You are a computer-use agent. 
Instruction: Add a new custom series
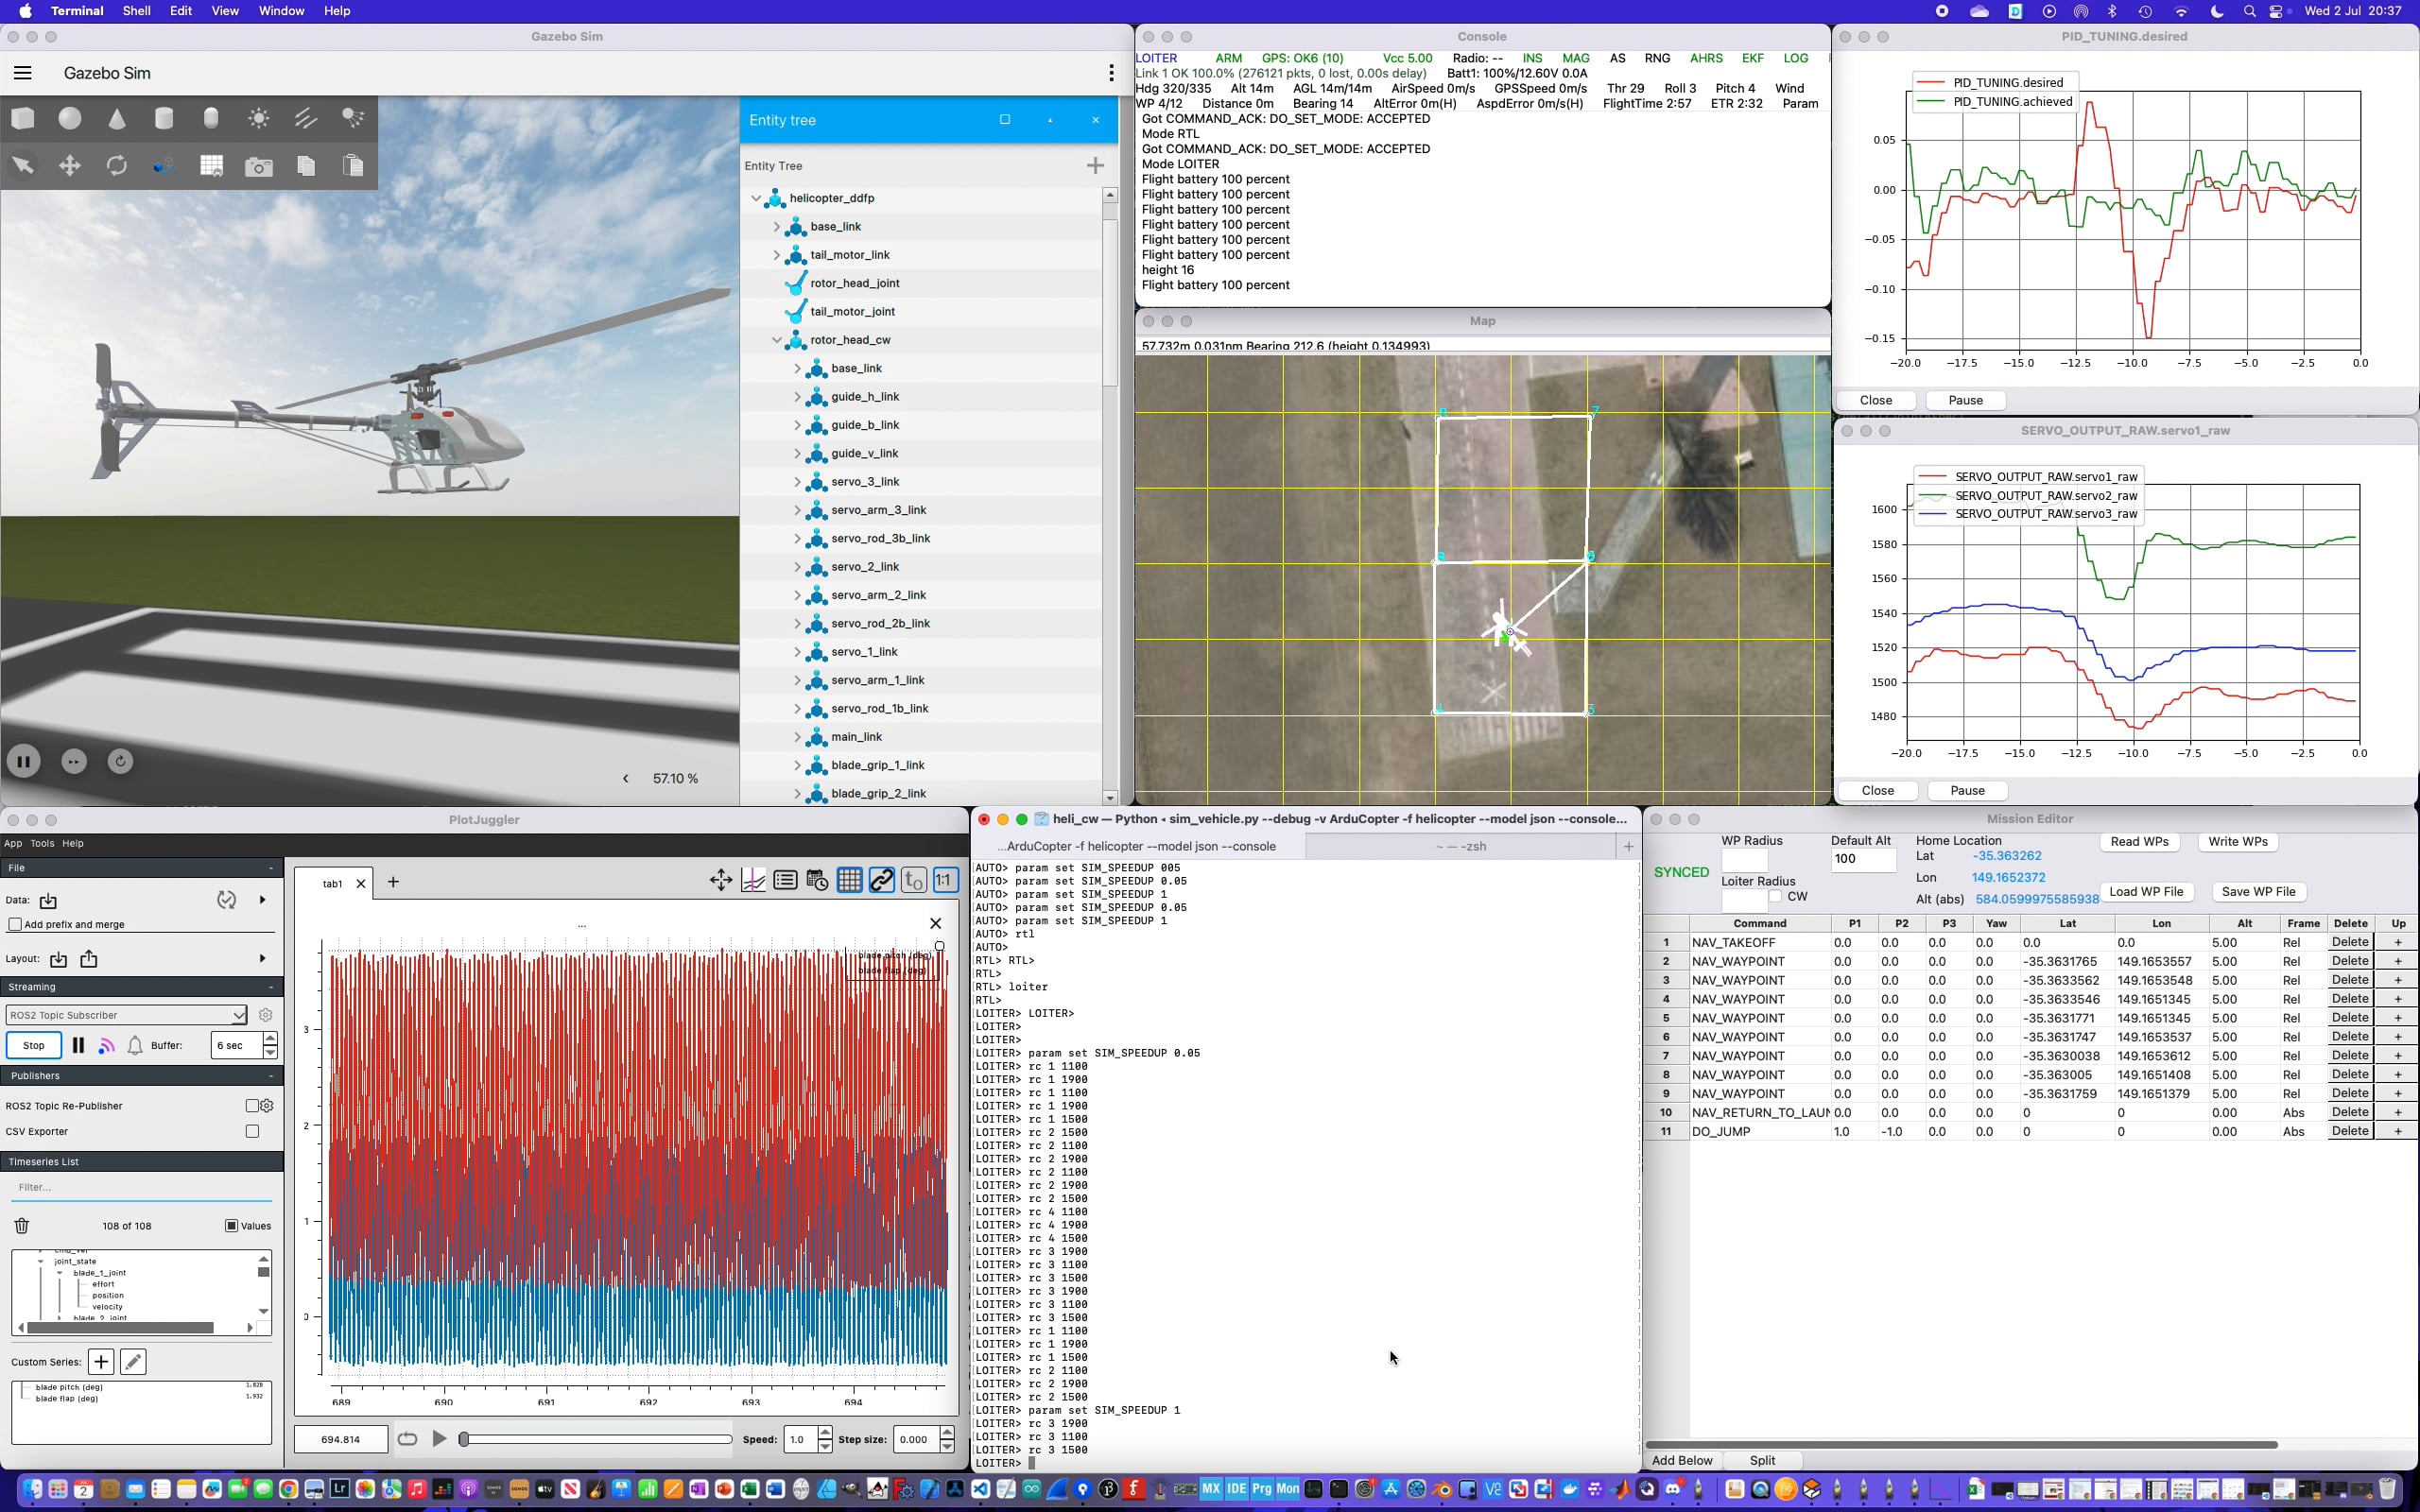[x=101, y=1362]
